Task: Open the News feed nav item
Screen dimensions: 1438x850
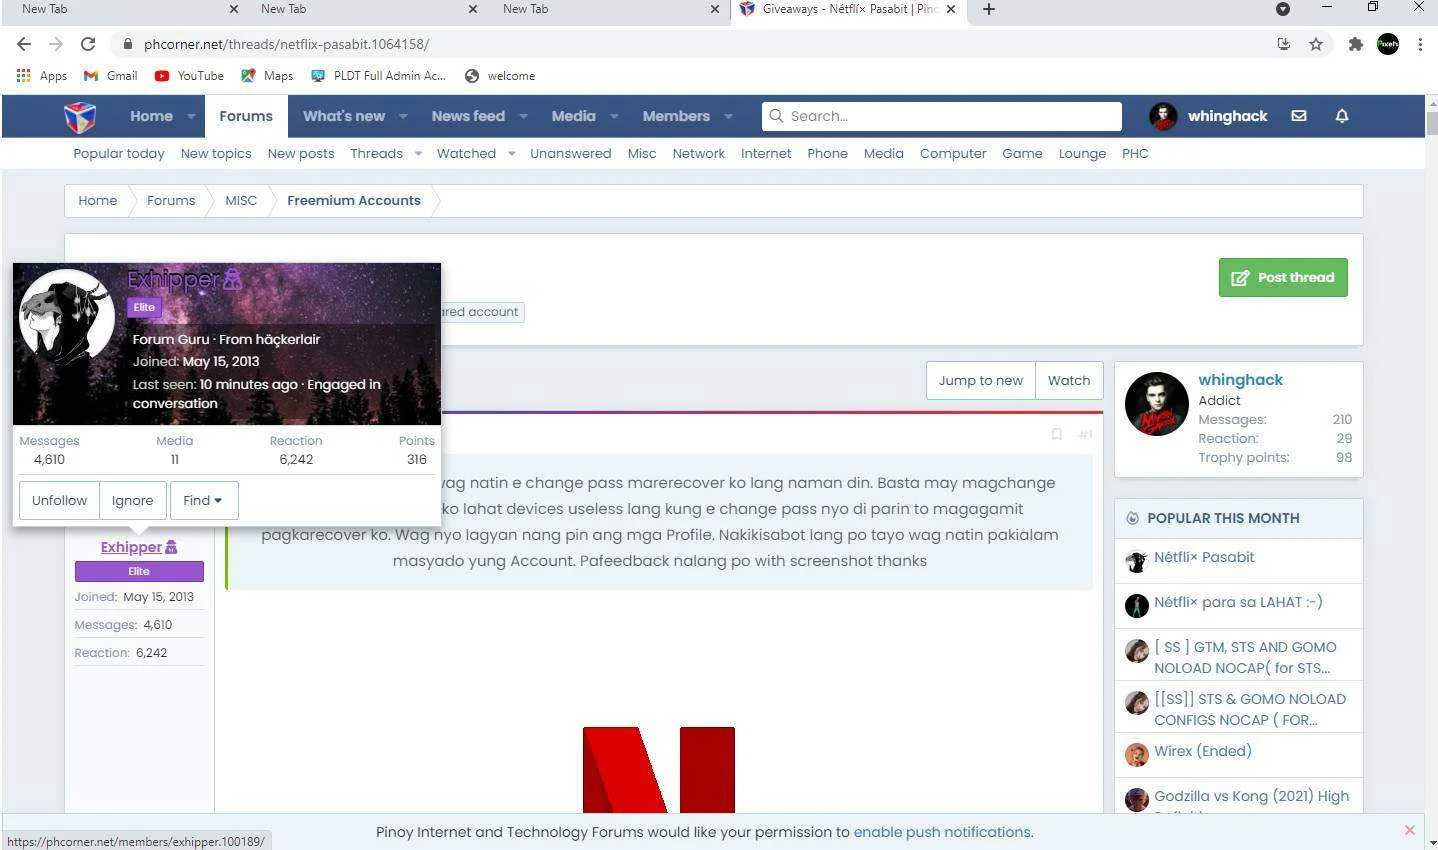Action: pos(468,116)
